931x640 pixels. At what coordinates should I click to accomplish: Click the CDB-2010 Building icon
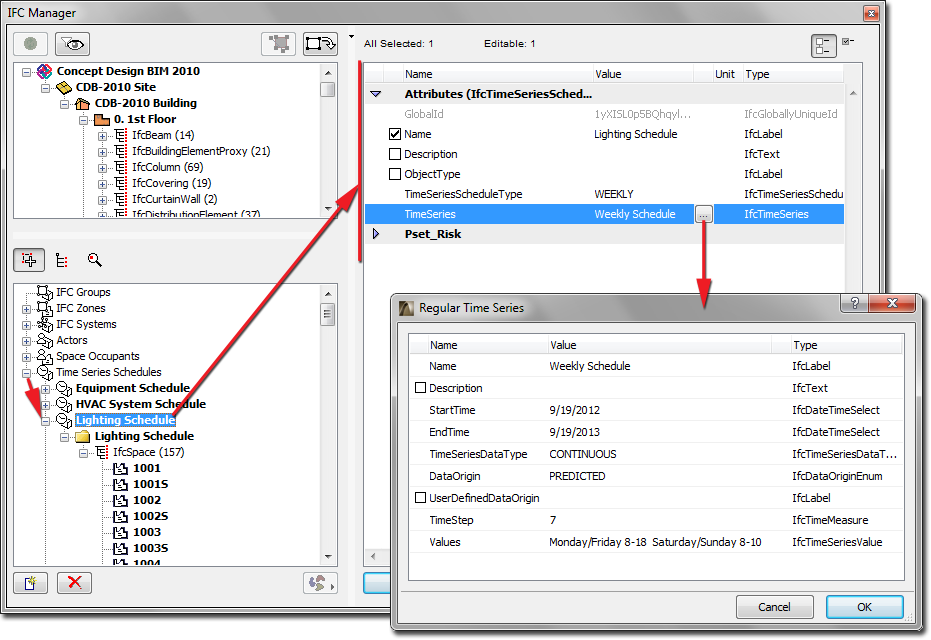point(83,103)
